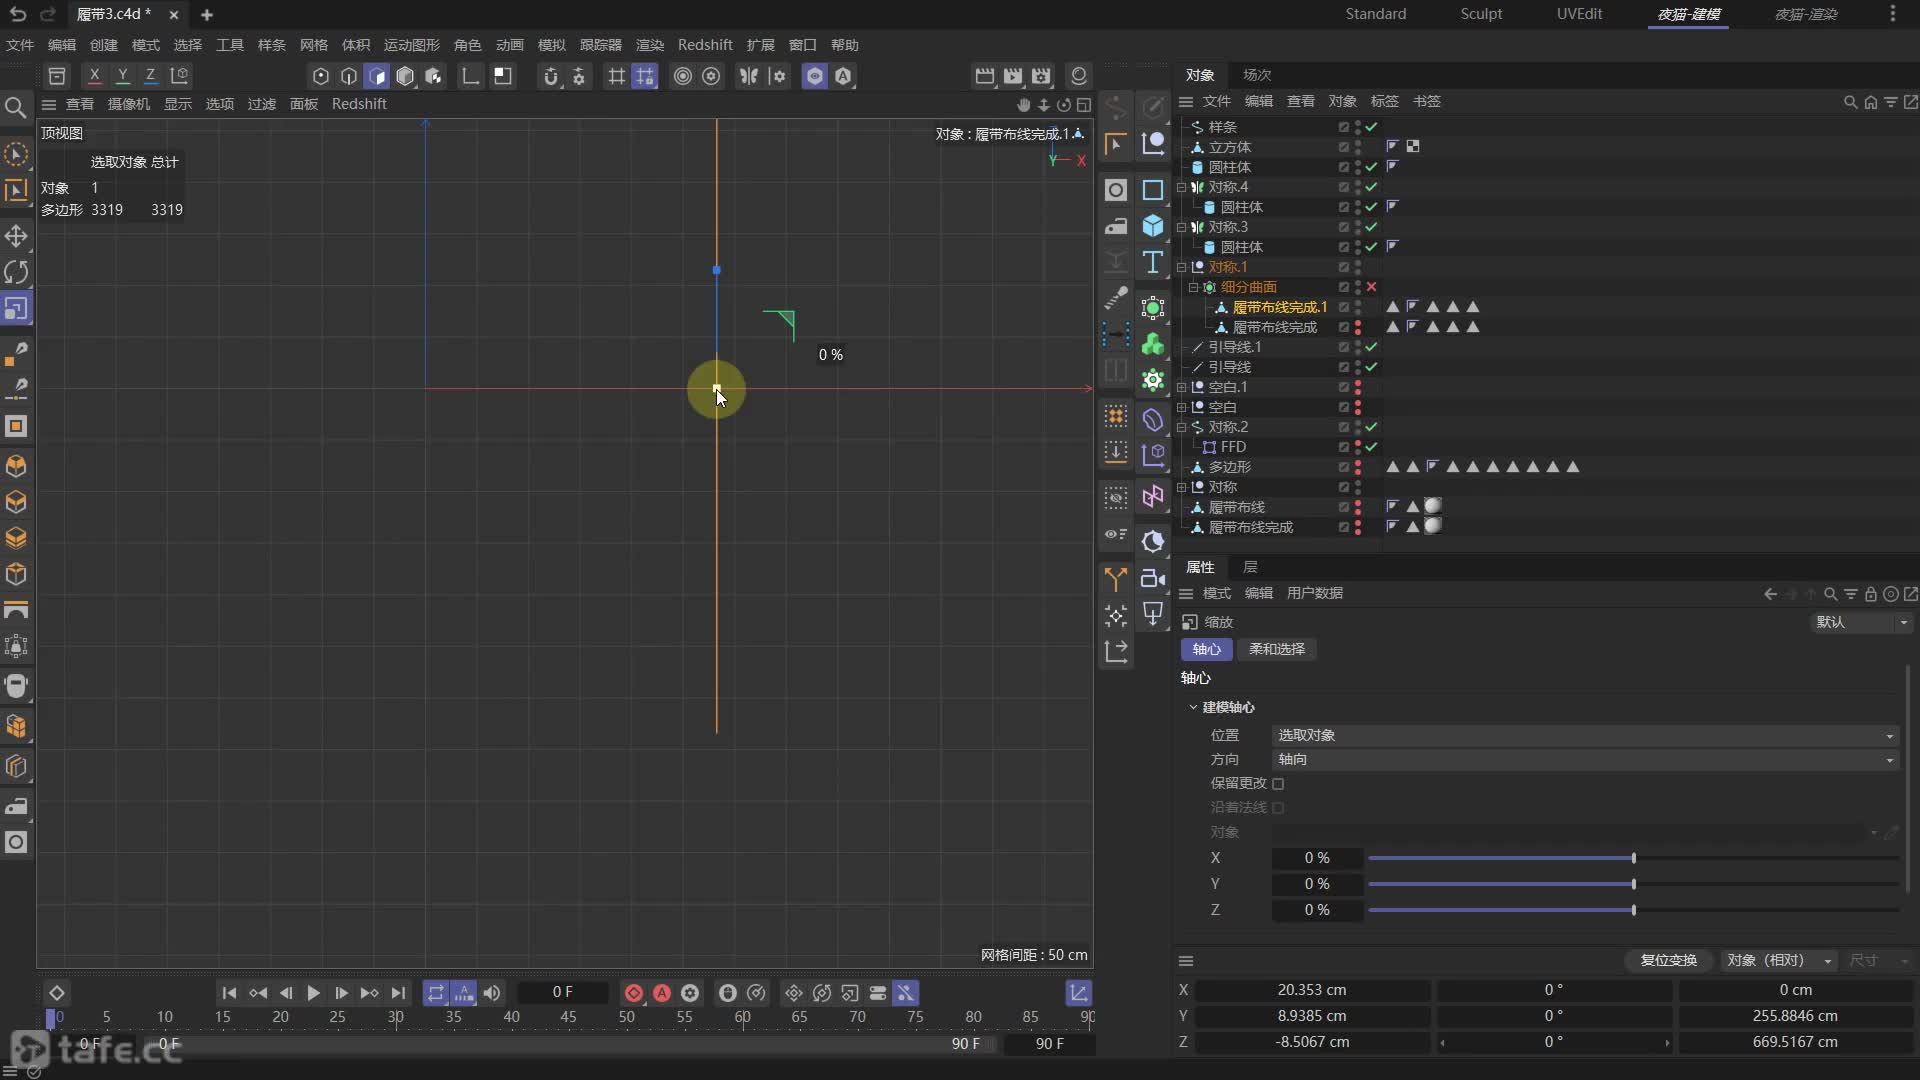The image size is (1920, 1080).
Task: Click the Rectangle spline icon
Action: [1153, 190]
